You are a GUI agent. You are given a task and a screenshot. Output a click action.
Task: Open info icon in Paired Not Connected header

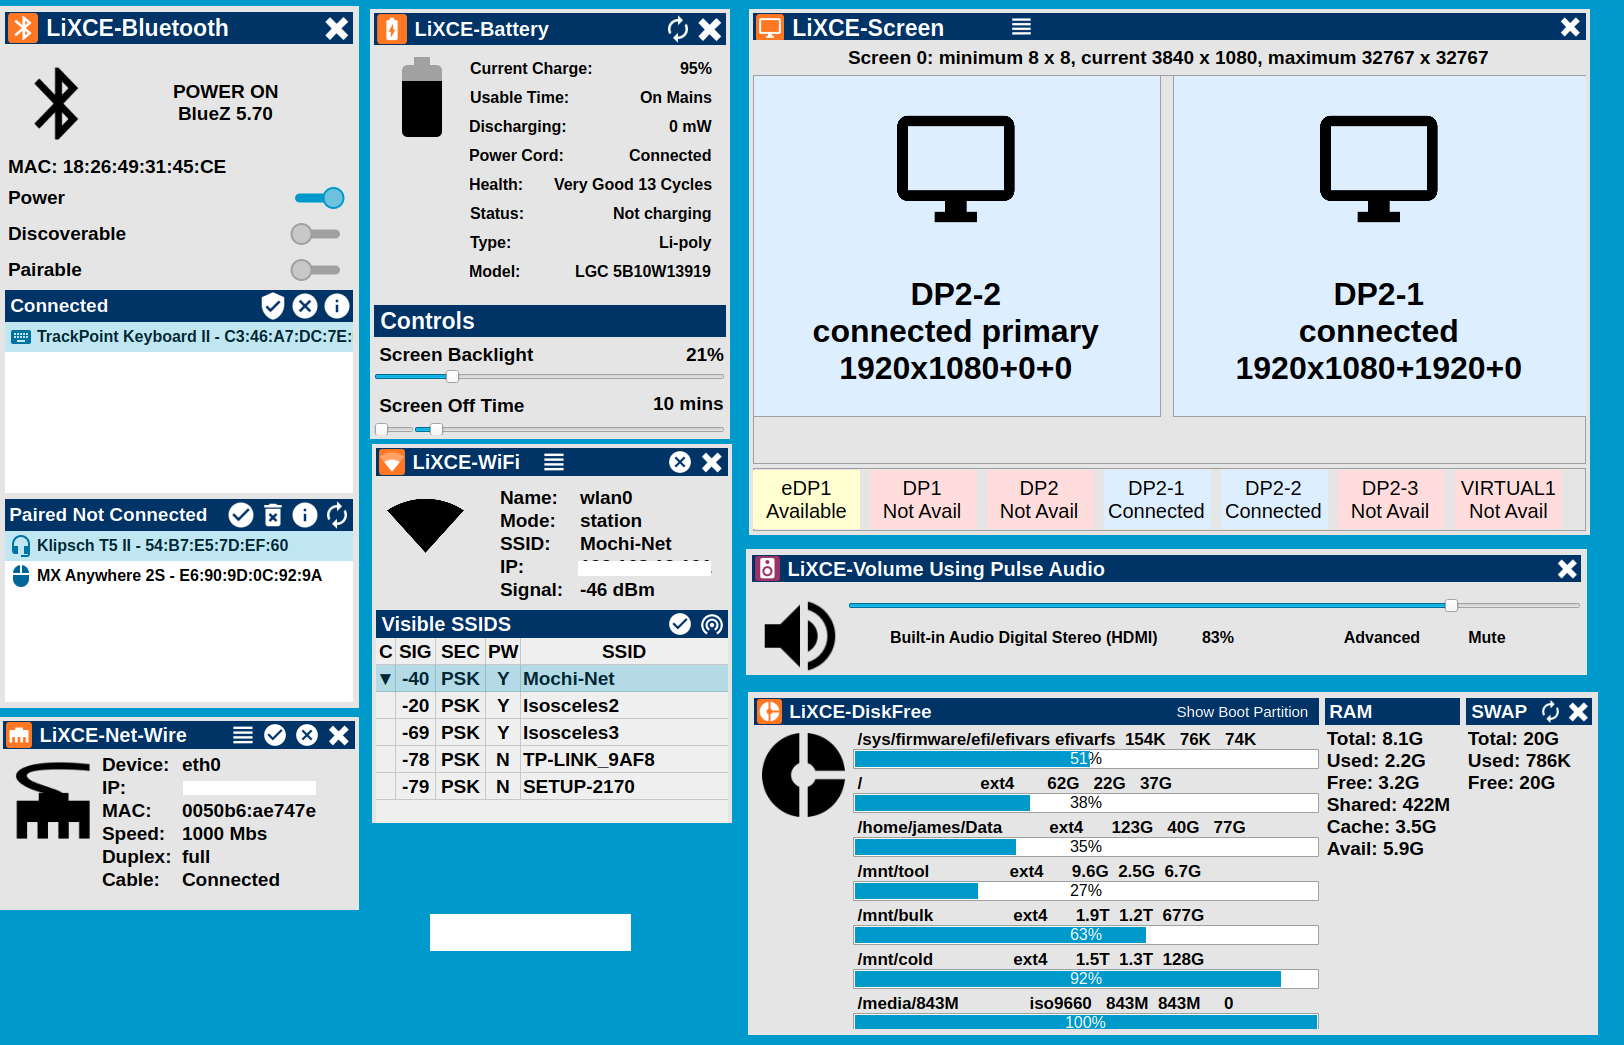[x=305, y=515]
